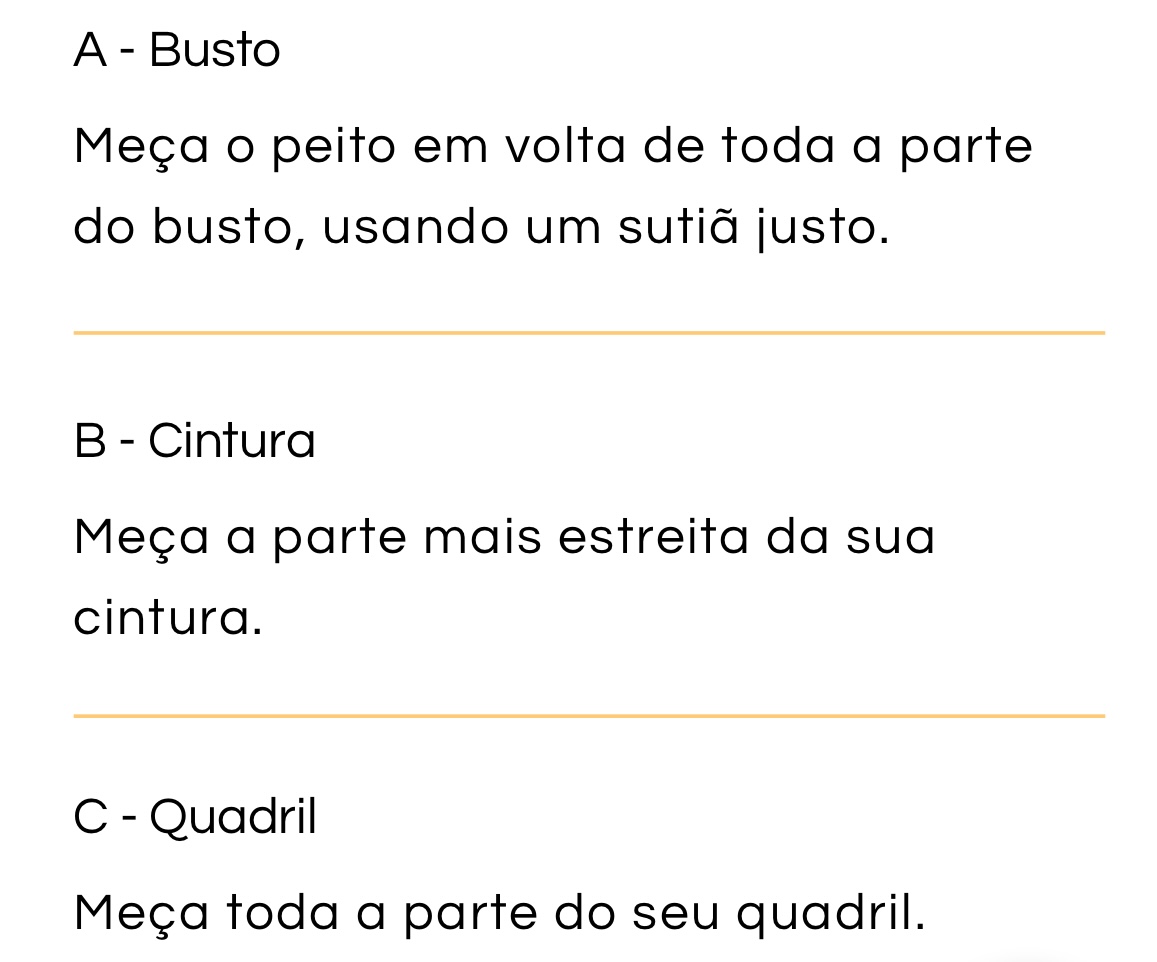Click the yellow divider below the Busto section
This screenshot has height=962, width=1157.
588,332
